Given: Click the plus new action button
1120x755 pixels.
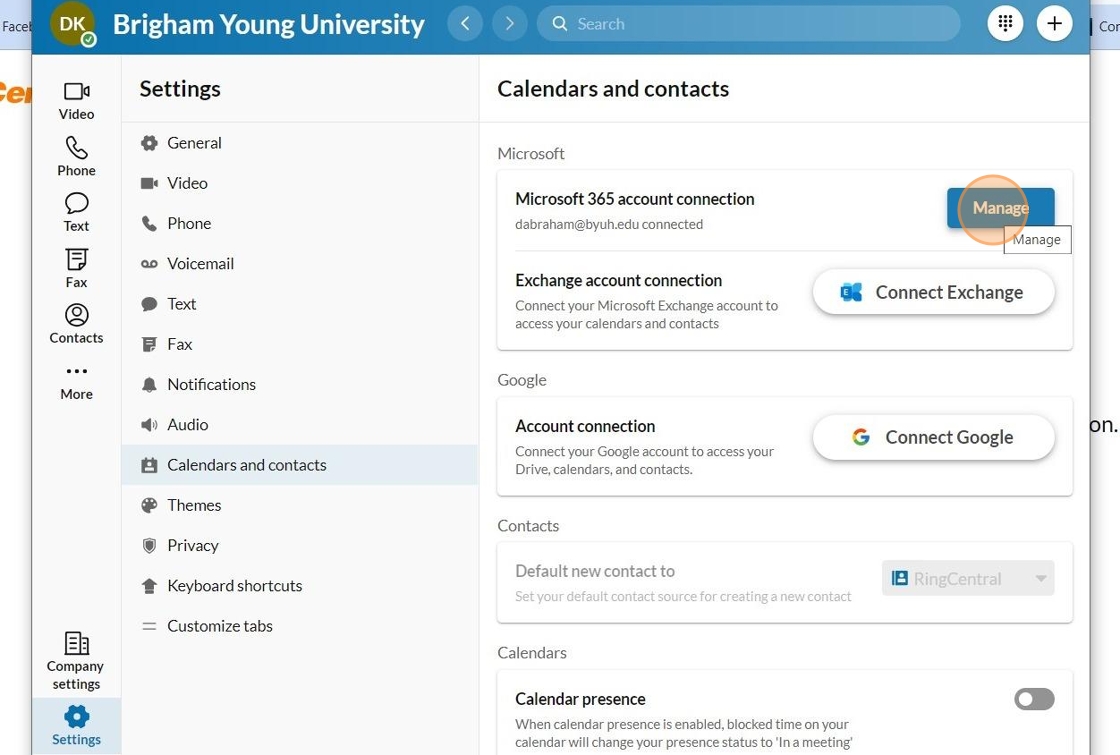Looking at the screenshot, I should point(1054,24).
